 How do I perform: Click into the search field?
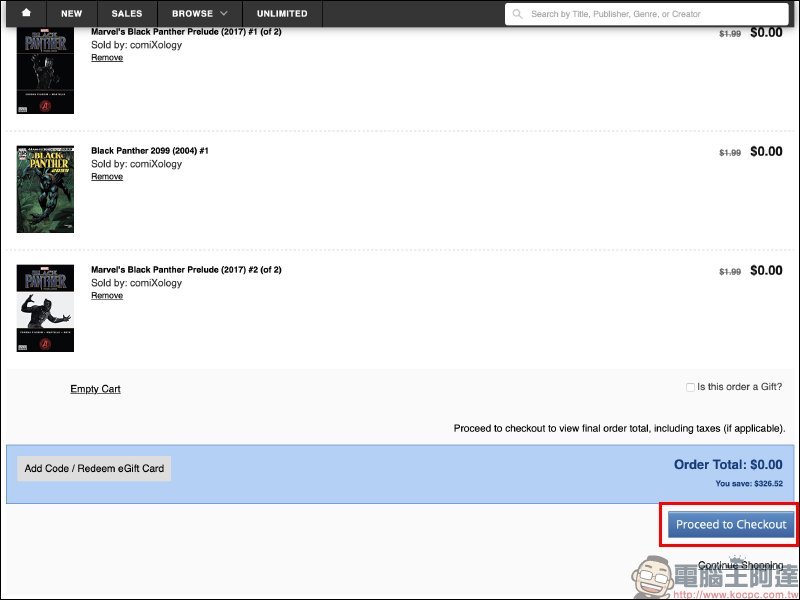pyautogui.click(x=650, y=14)
